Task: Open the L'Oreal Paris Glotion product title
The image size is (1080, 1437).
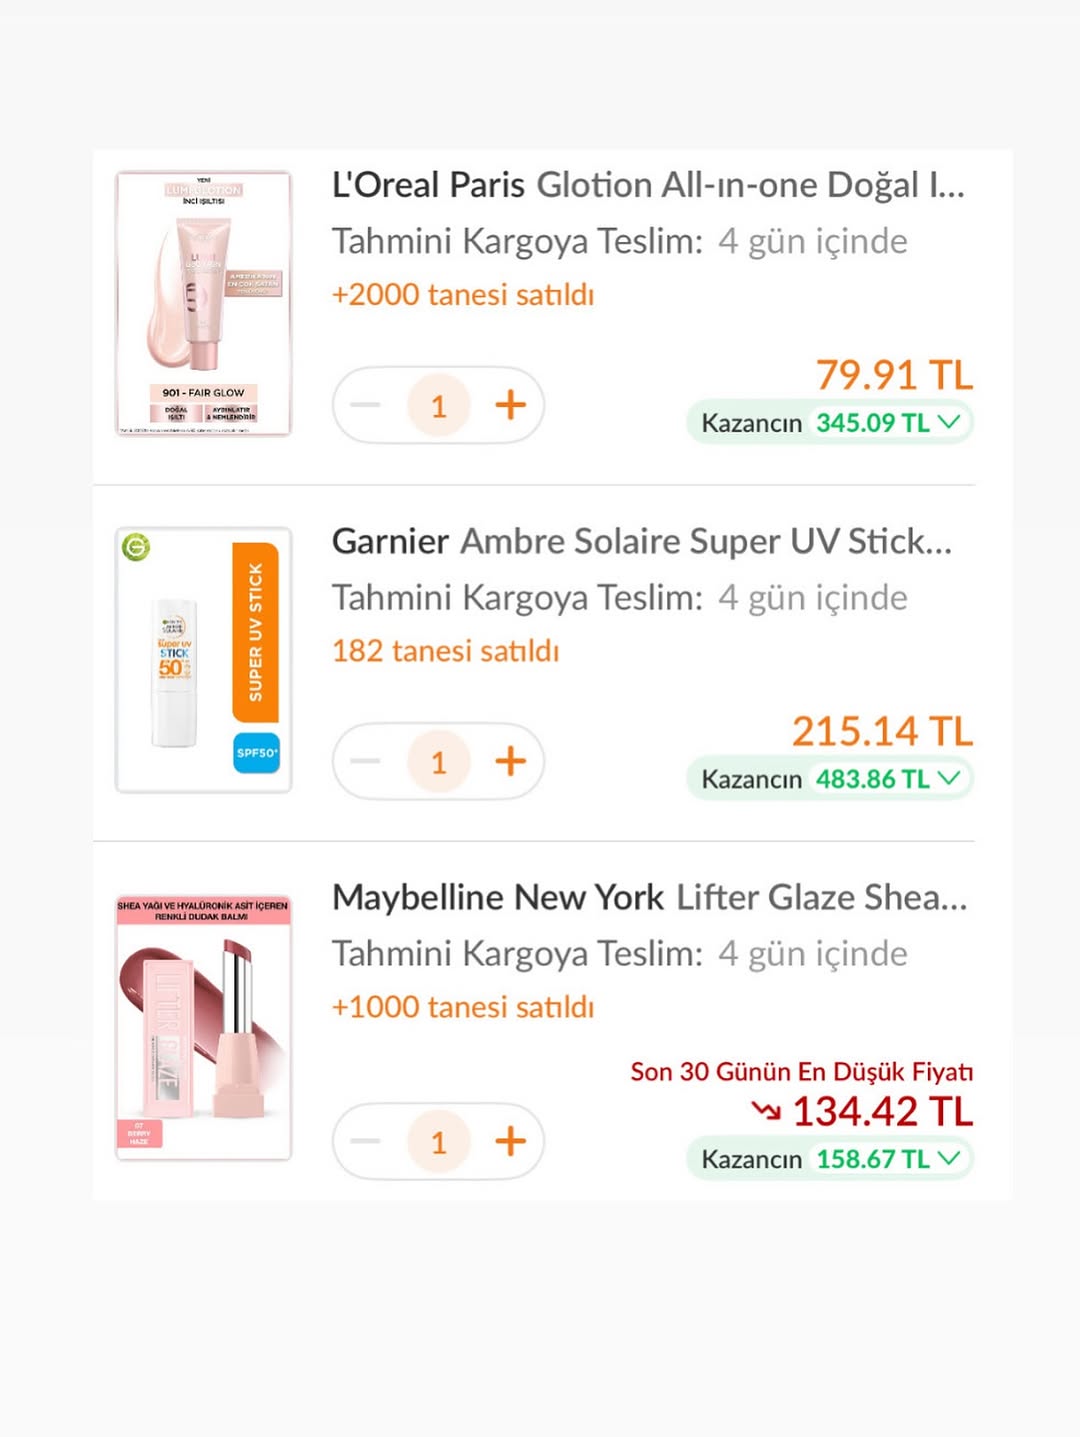Action: tap(648, 185)
